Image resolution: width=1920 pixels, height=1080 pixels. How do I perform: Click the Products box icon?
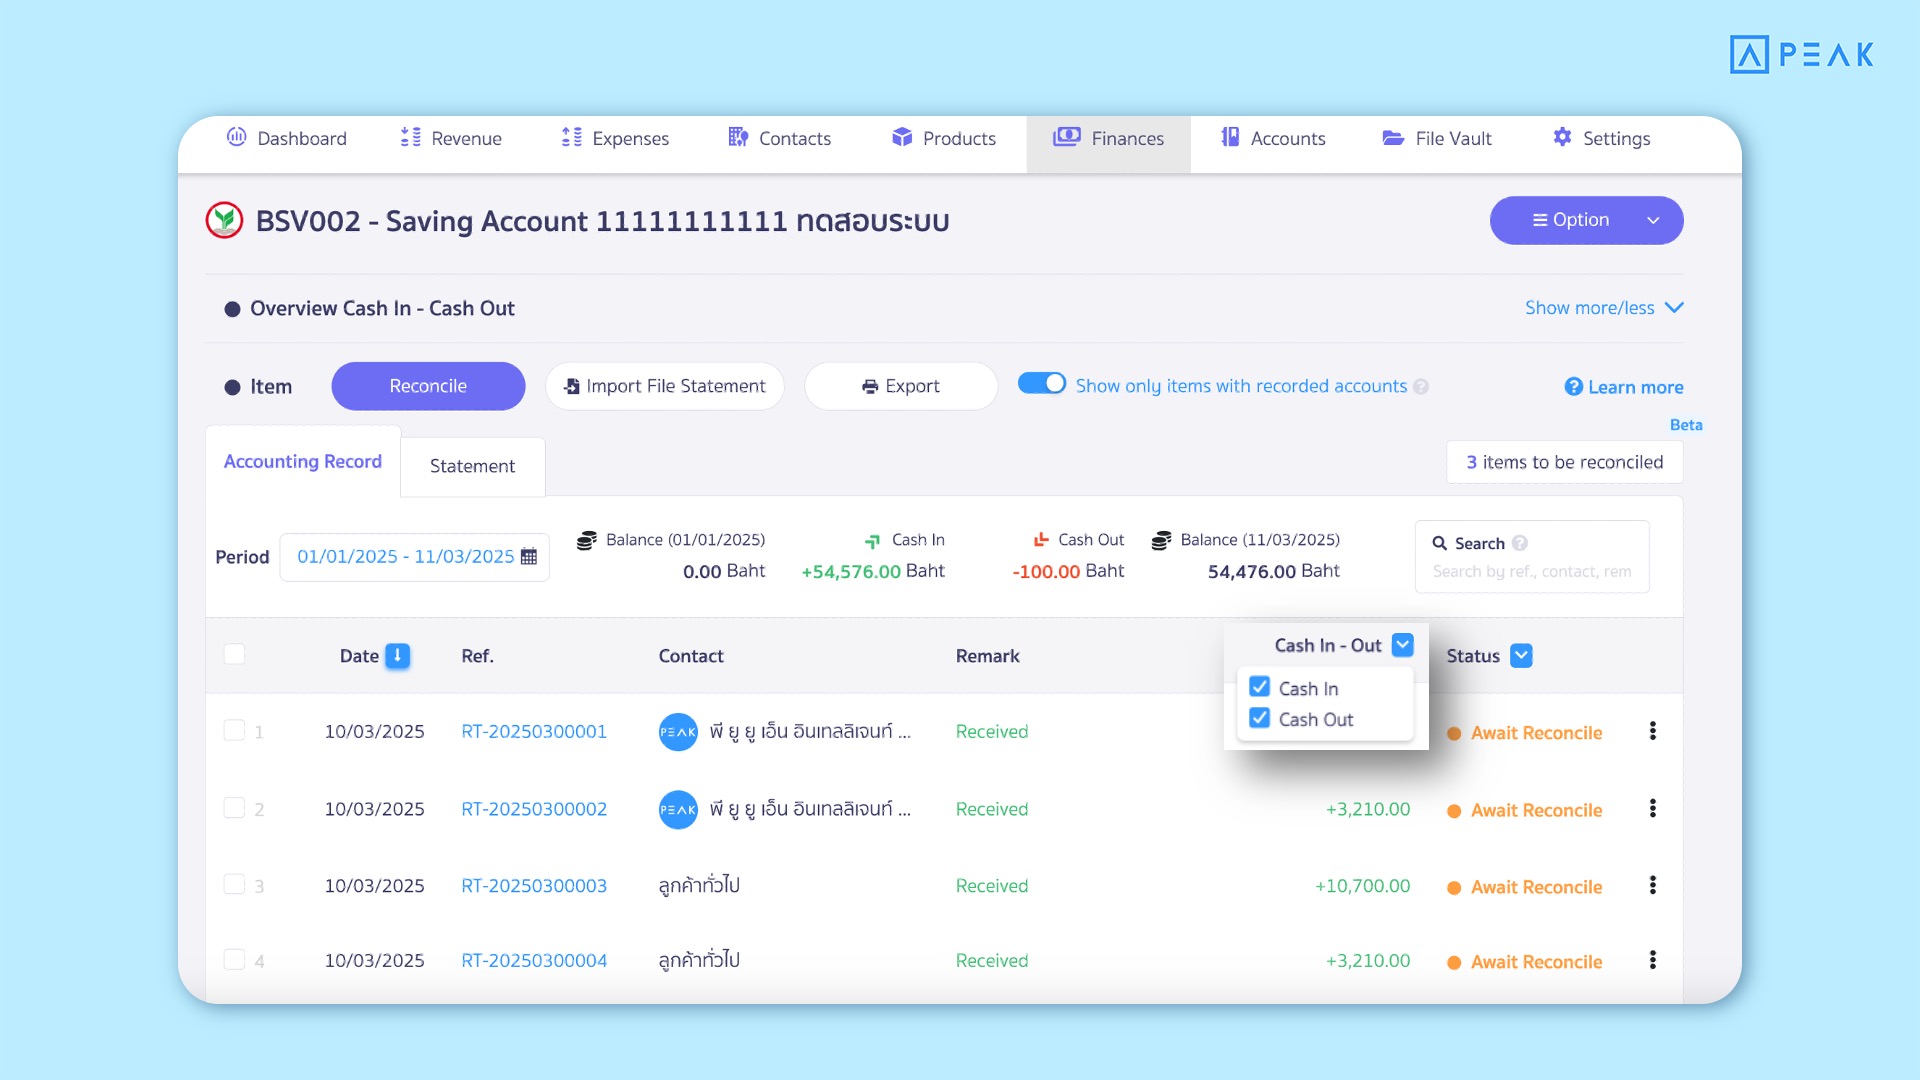[902, 137]
